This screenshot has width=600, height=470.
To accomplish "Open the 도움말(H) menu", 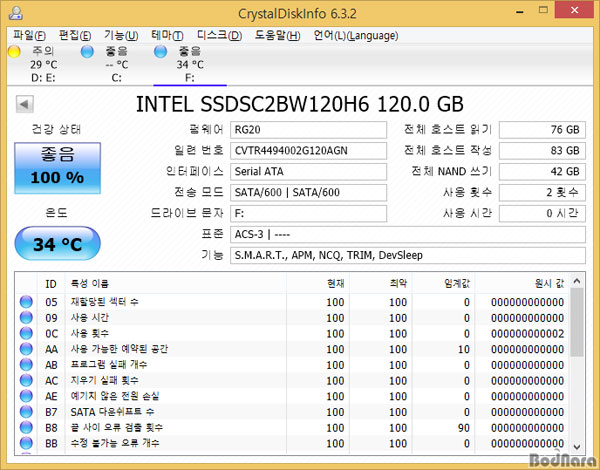I will coord(277,36).
